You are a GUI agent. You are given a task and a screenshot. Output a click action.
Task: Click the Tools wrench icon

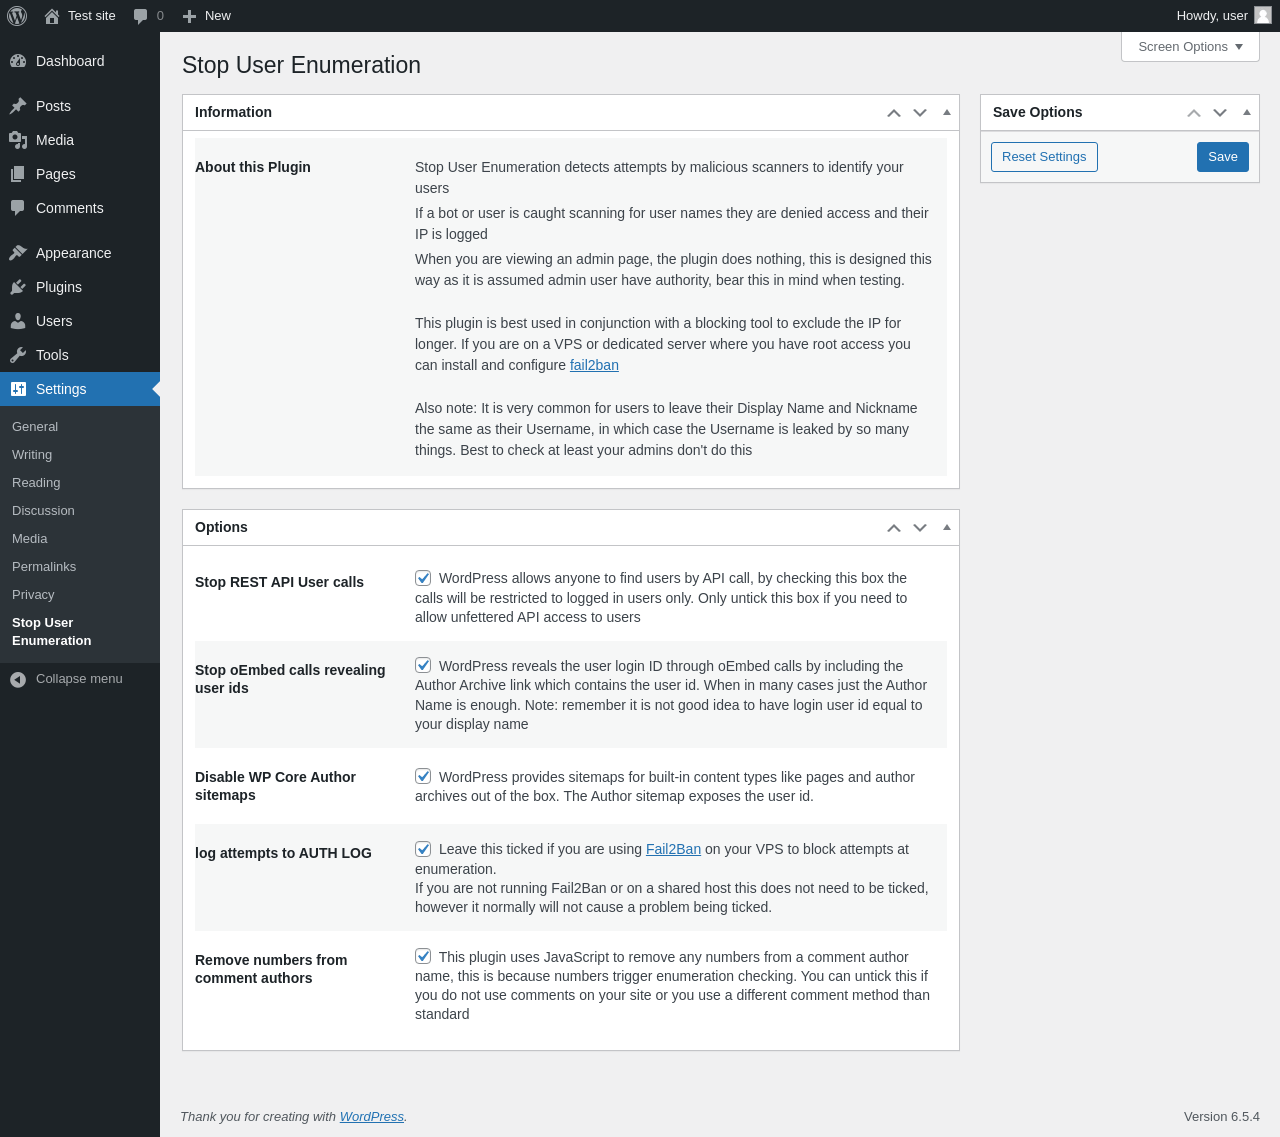18,355
